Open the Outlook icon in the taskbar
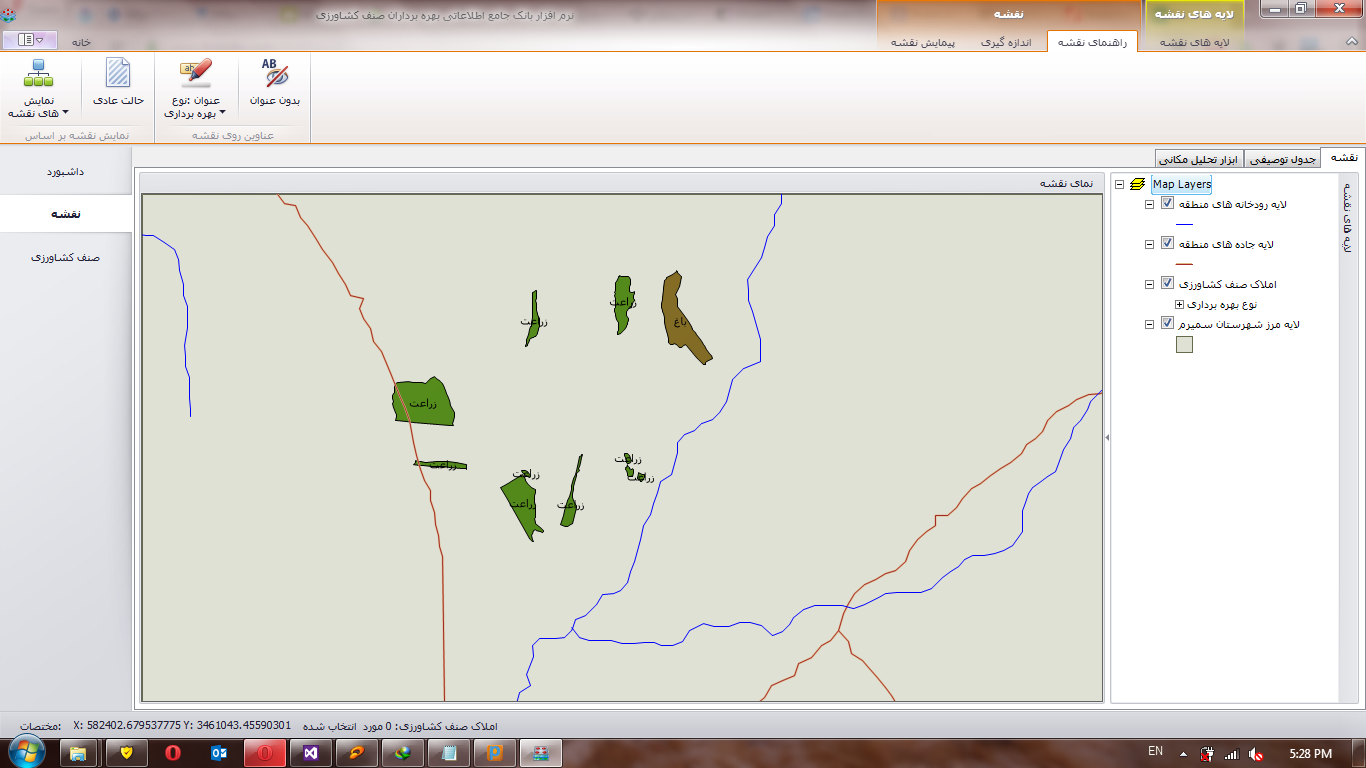The image size is (1366, 768). (x=219, y=752)
